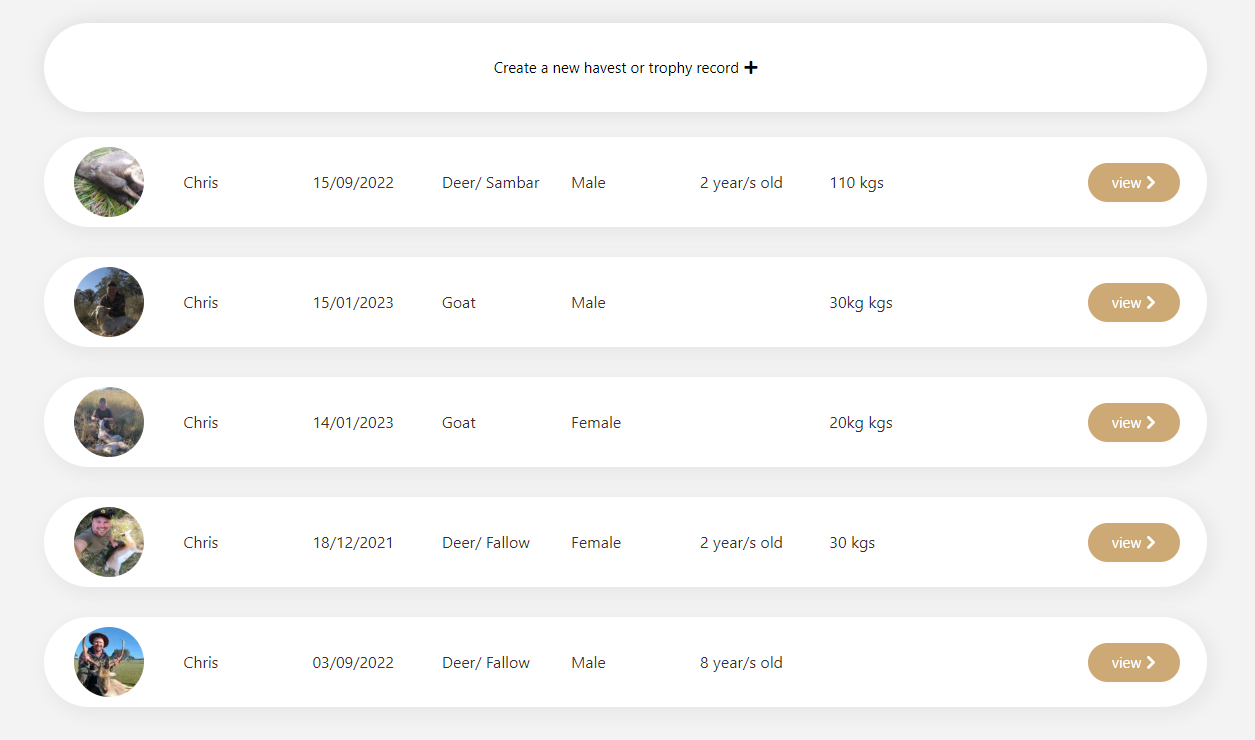
Task: View the female Goat harvest record
Action: [x=1133, y=422]
